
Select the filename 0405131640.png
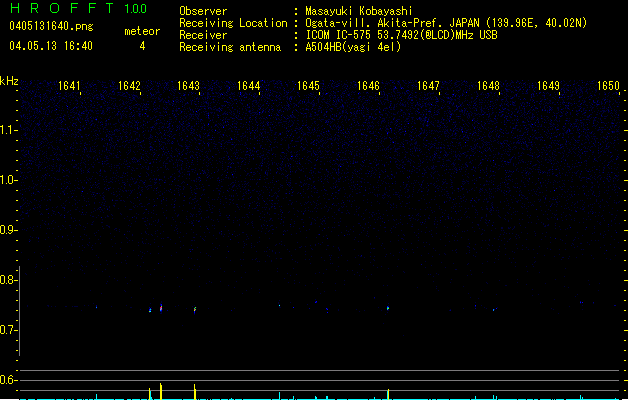pyautogui.click(x=51, y=26)
